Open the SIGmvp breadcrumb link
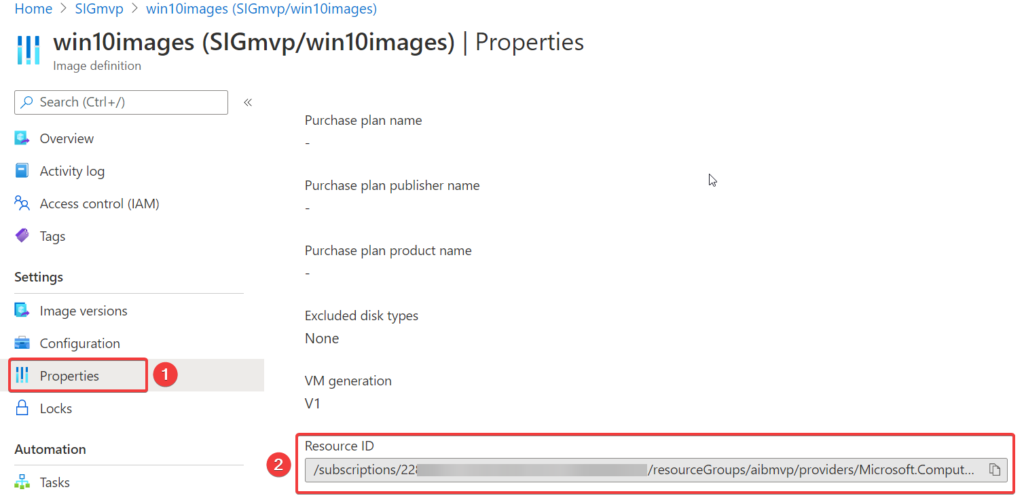Viewport: 1024px width, 500px height. tap(100, 9)
